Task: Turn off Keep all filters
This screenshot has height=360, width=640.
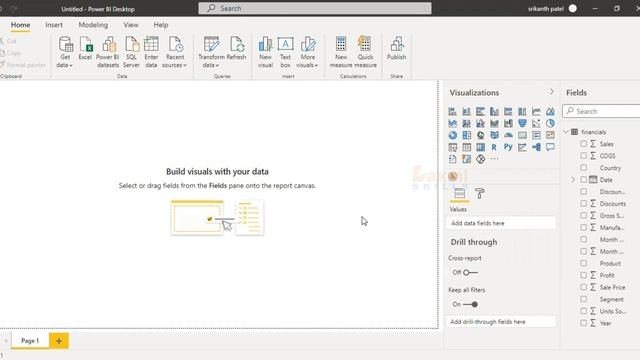Action: point(471,304)
